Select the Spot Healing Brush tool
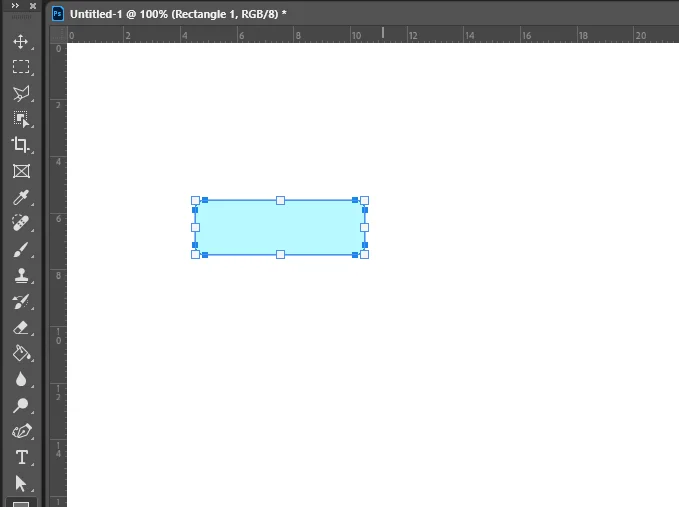679x507 pixels. click(21, 223)
